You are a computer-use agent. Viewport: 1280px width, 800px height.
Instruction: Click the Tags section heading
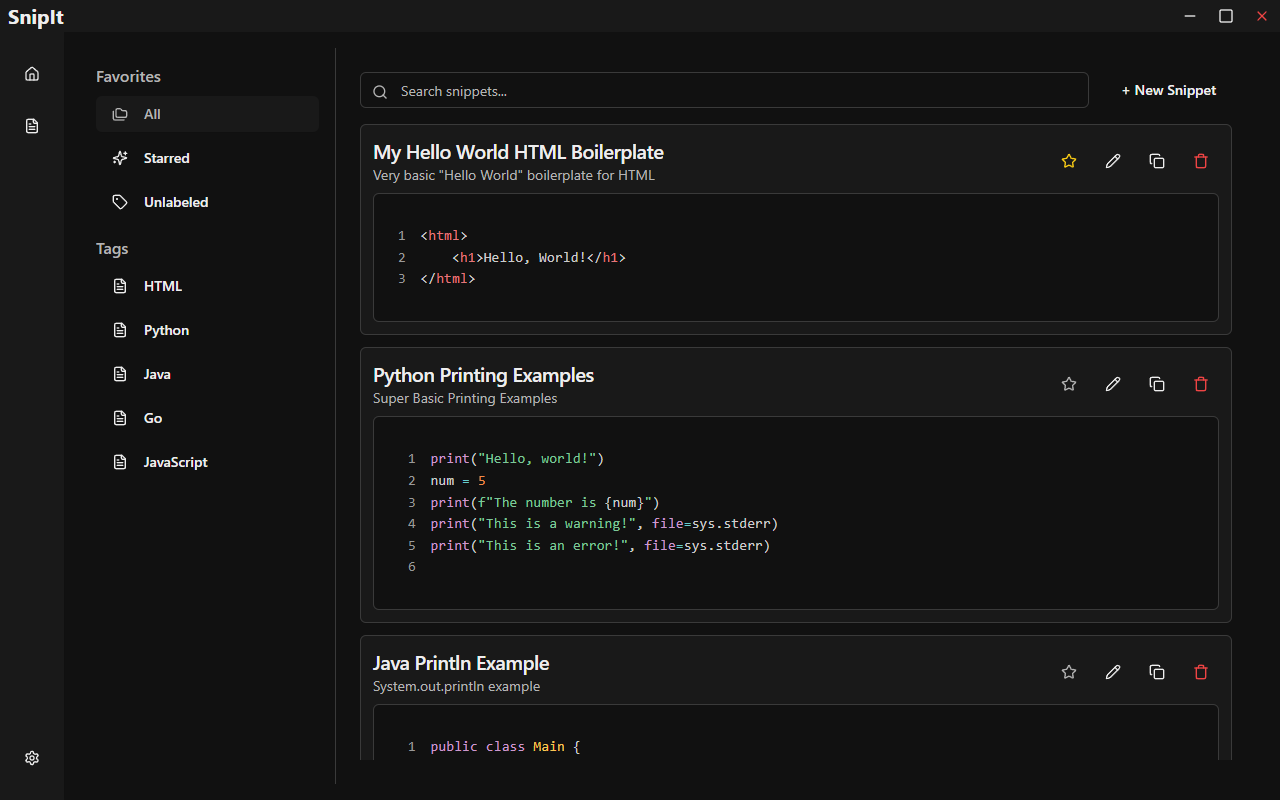coord(112,248)
